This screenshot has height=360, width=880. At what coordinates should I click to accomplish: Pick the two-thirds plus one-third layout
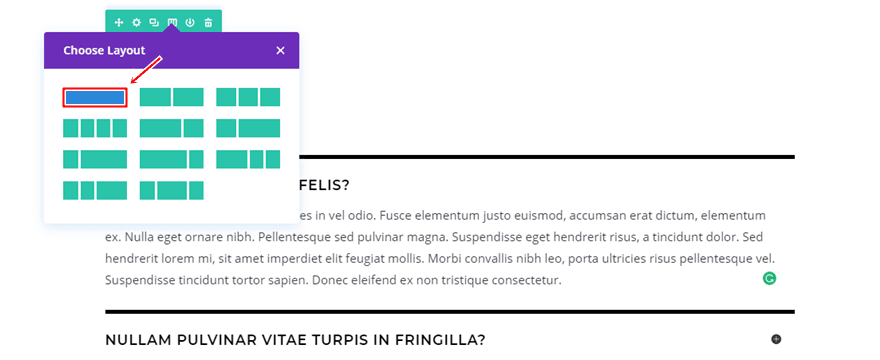[x=172, y=128]
